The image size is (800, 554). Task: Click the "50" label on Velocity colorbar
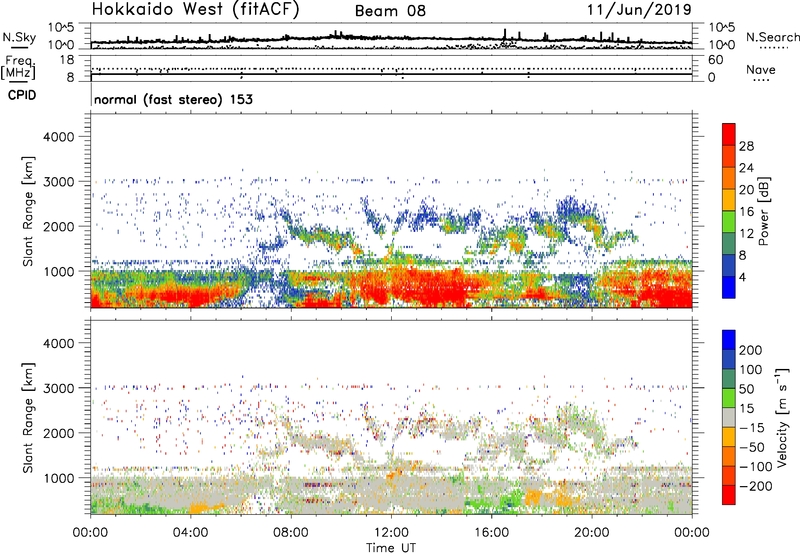pyautogui.click(x=746, y=389)
